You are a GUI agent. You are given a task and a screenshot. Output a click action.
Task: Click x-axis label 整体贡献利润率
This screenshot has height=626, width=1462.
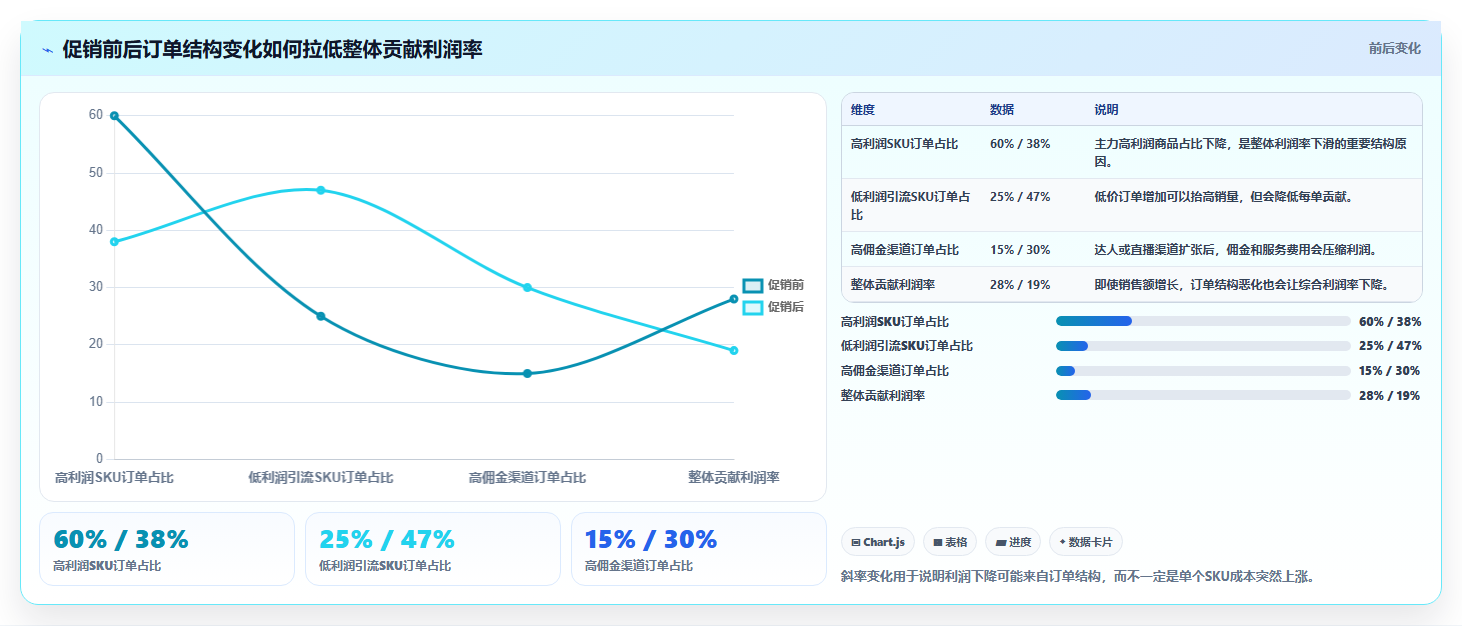734,478
